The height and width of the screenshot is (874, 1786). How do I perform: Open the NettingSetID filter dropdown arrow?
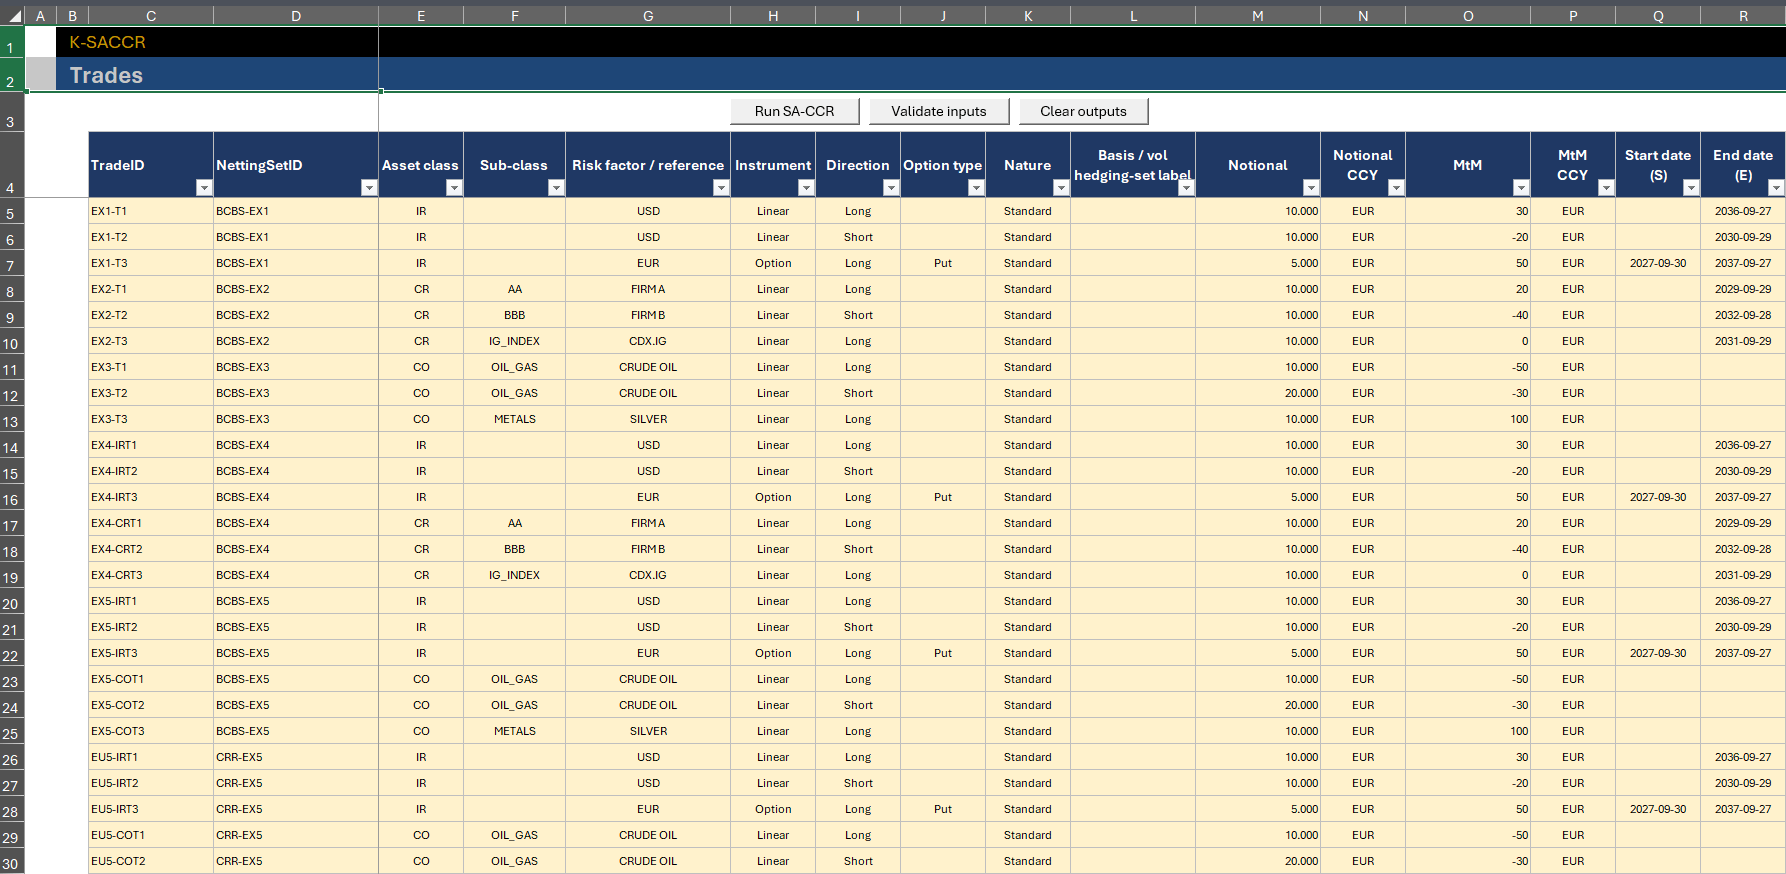(368, 187)
